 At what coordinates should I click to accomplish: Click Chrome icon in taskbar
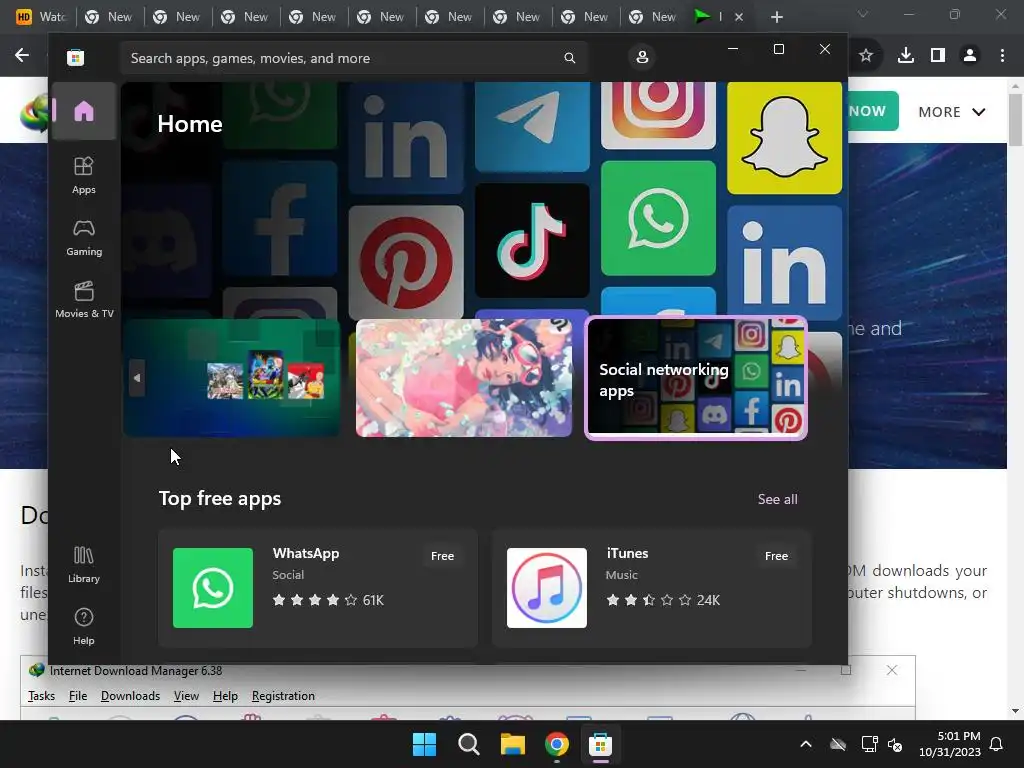pos(556,744)
